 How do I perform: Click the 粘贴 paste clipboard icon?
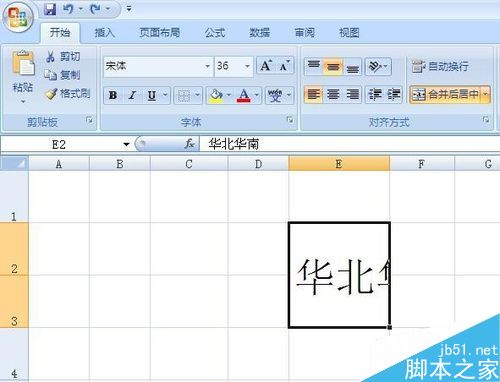tap(23, 63)
